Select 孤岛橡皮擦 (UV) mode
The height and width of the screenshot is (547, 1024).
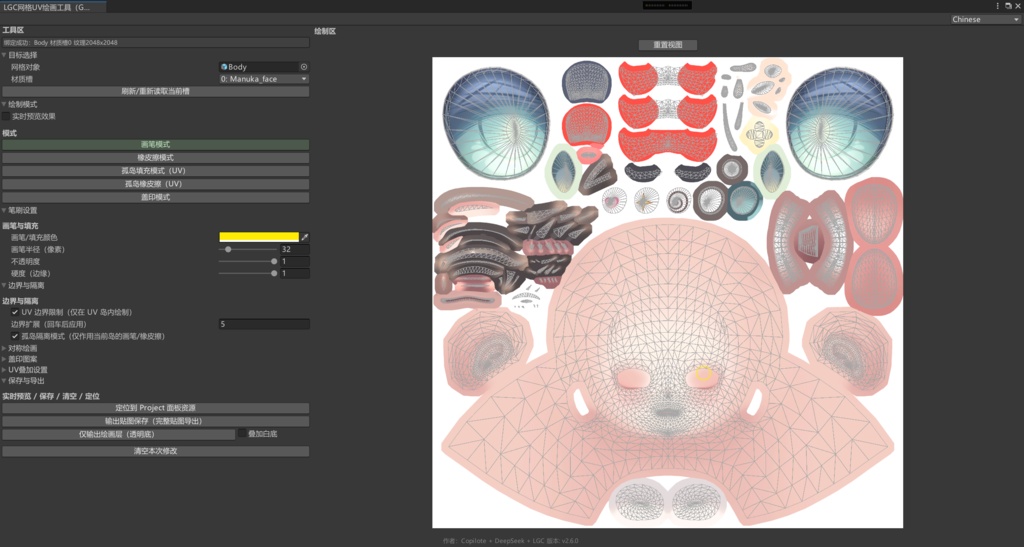pos(155,184)
